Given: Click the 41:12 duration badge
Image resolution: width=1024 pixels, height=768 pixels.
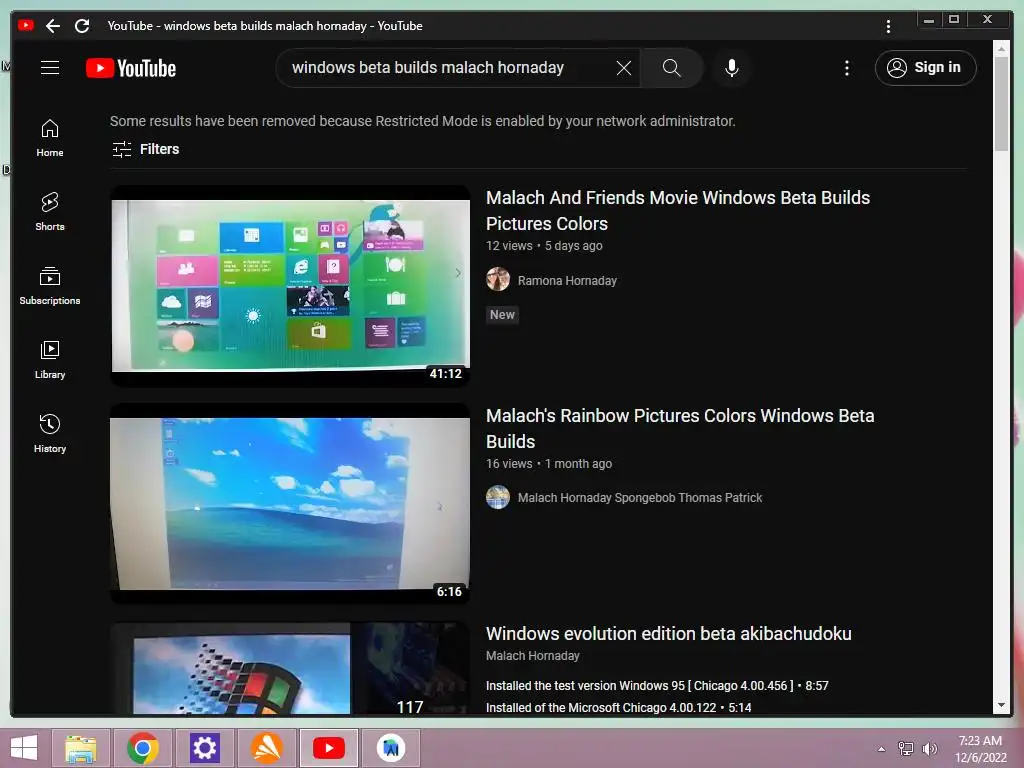Looking at the screenshot, I should click(445, 374).
